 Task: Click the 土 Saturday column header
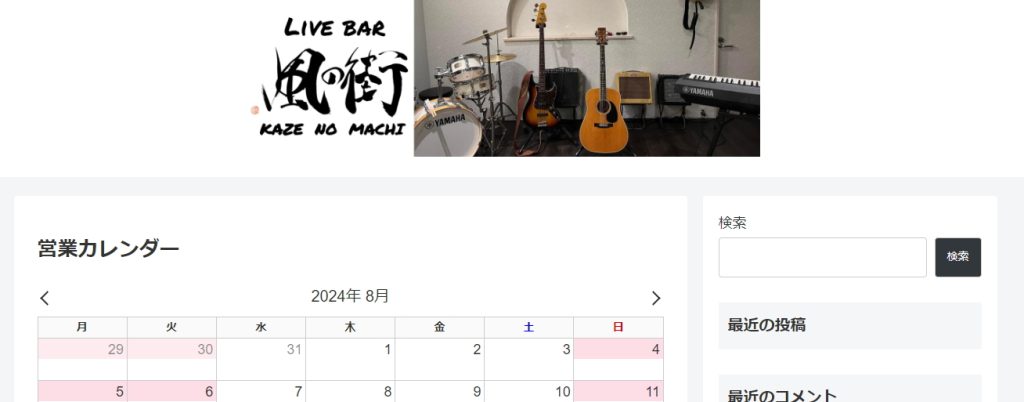coord(529,328)
